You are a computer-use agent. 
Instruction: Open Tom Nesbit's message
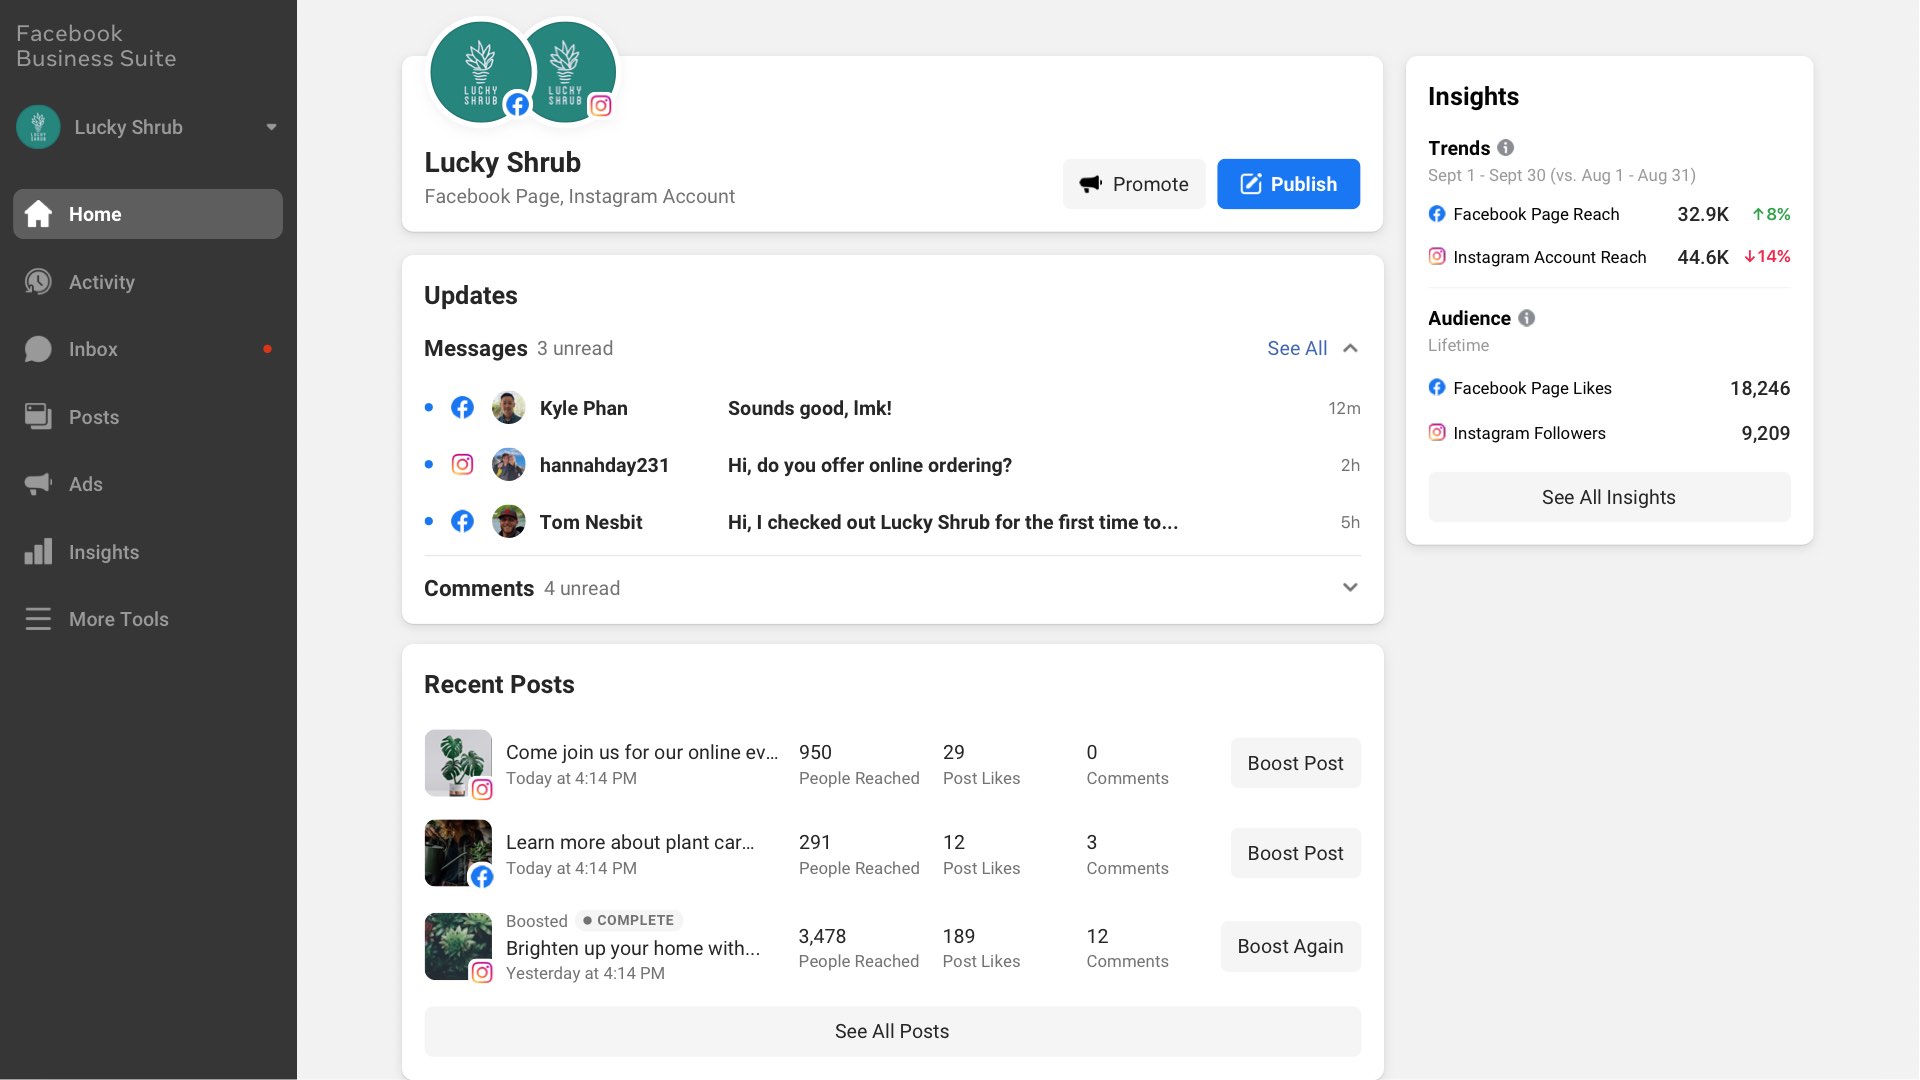click(892, 522)
